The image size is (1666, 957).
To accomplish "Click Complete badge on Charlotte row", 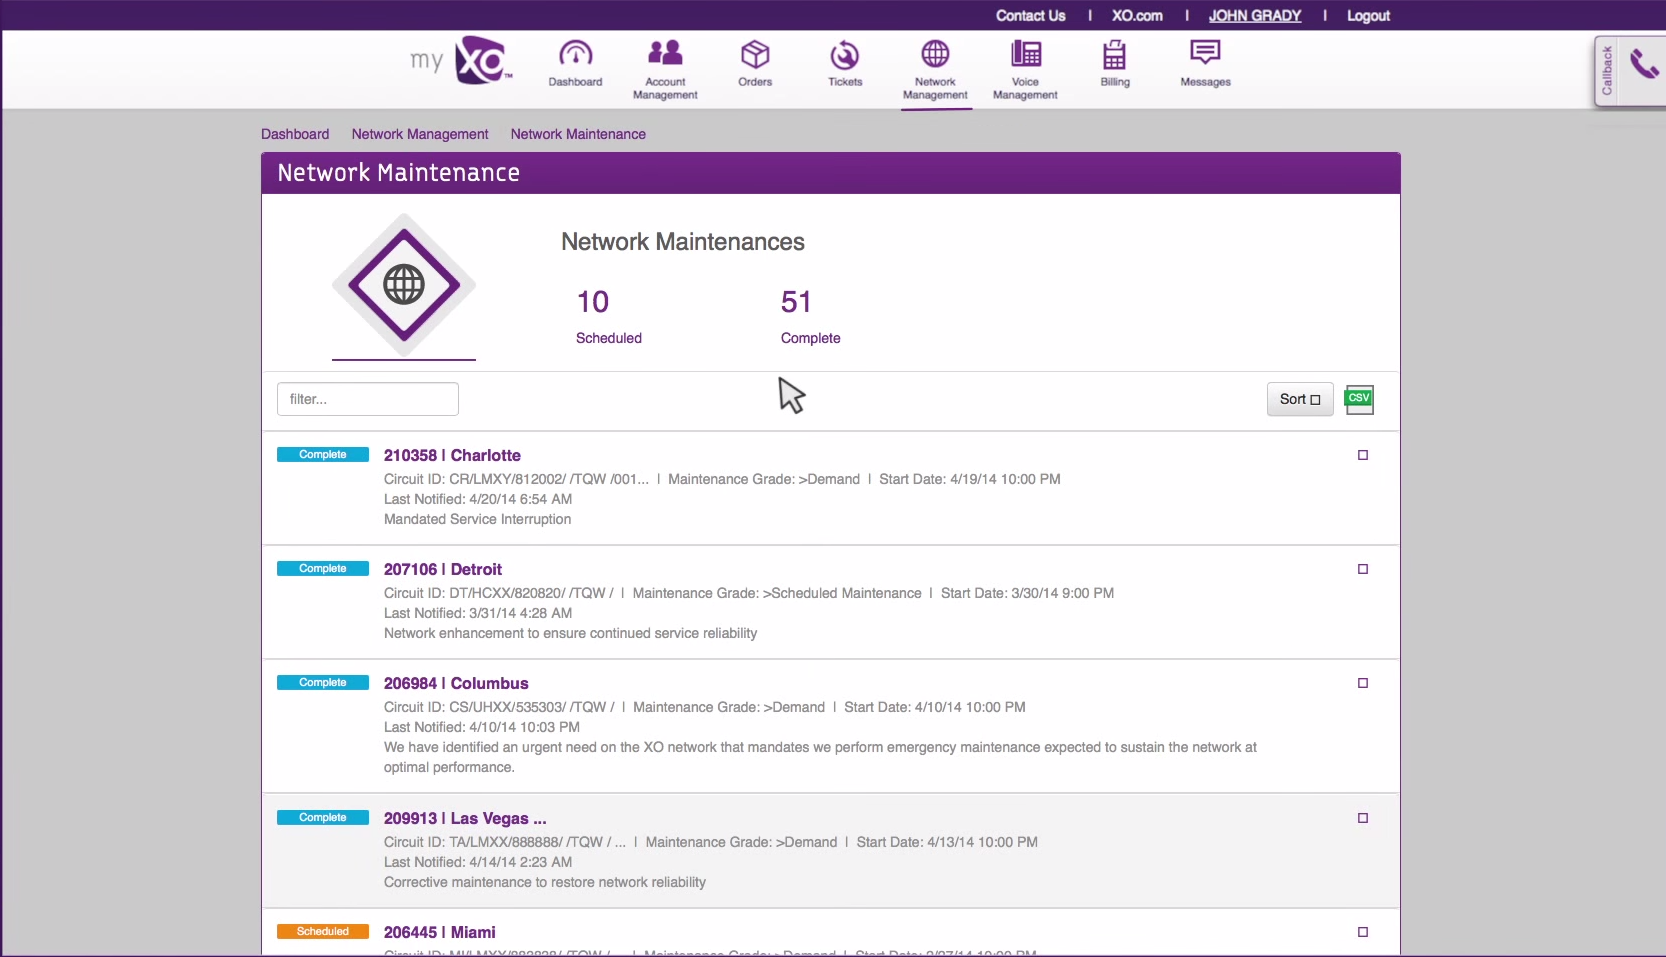I will 323,455.
